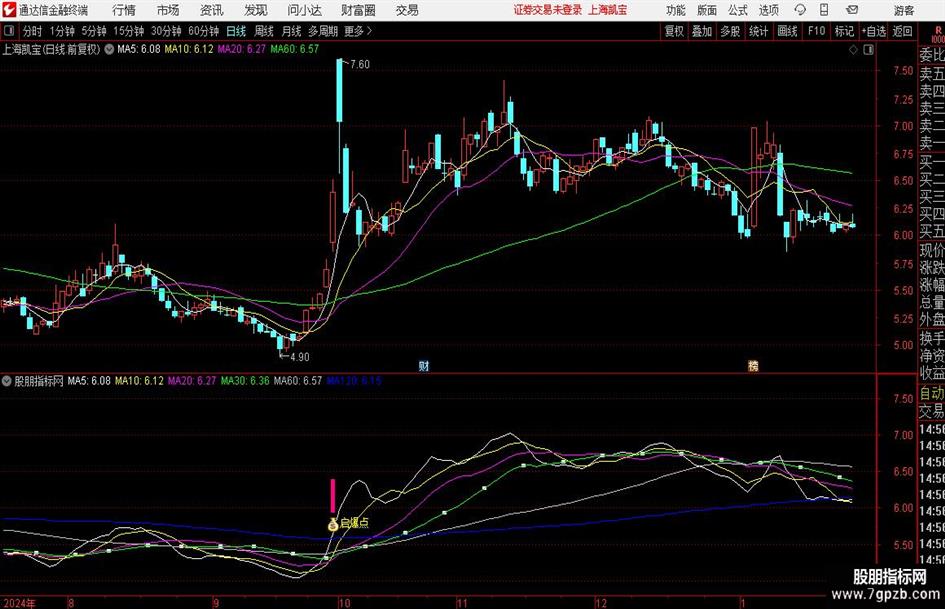Viewport: 945px width, 609px height.
Task: Toggle the left panel layout icon
Action: (x=9, y=31)
